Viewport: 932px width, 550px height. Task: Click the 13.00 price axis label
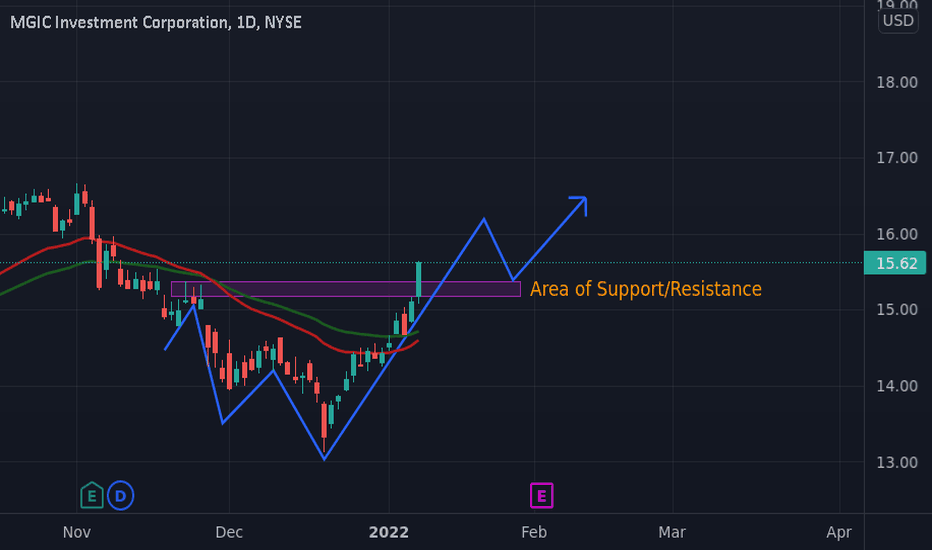tap(897, 462)
